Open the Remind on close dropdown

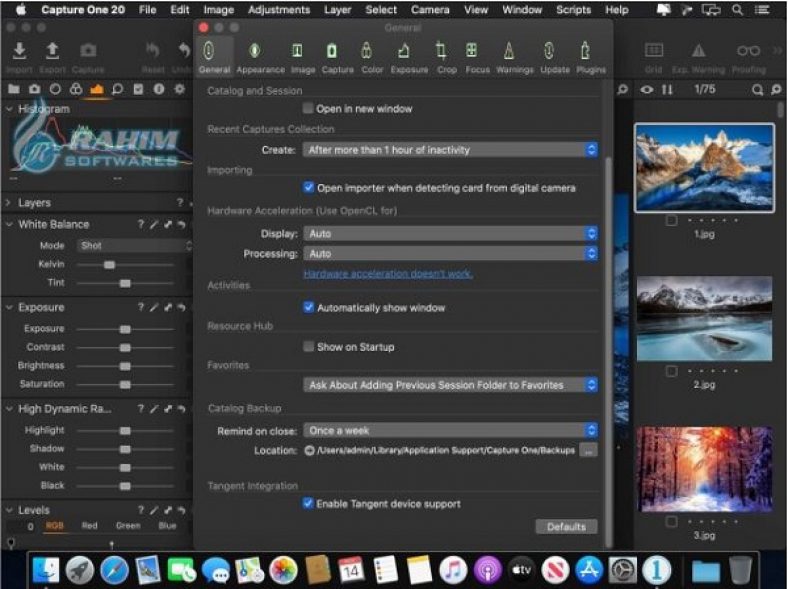450,430
